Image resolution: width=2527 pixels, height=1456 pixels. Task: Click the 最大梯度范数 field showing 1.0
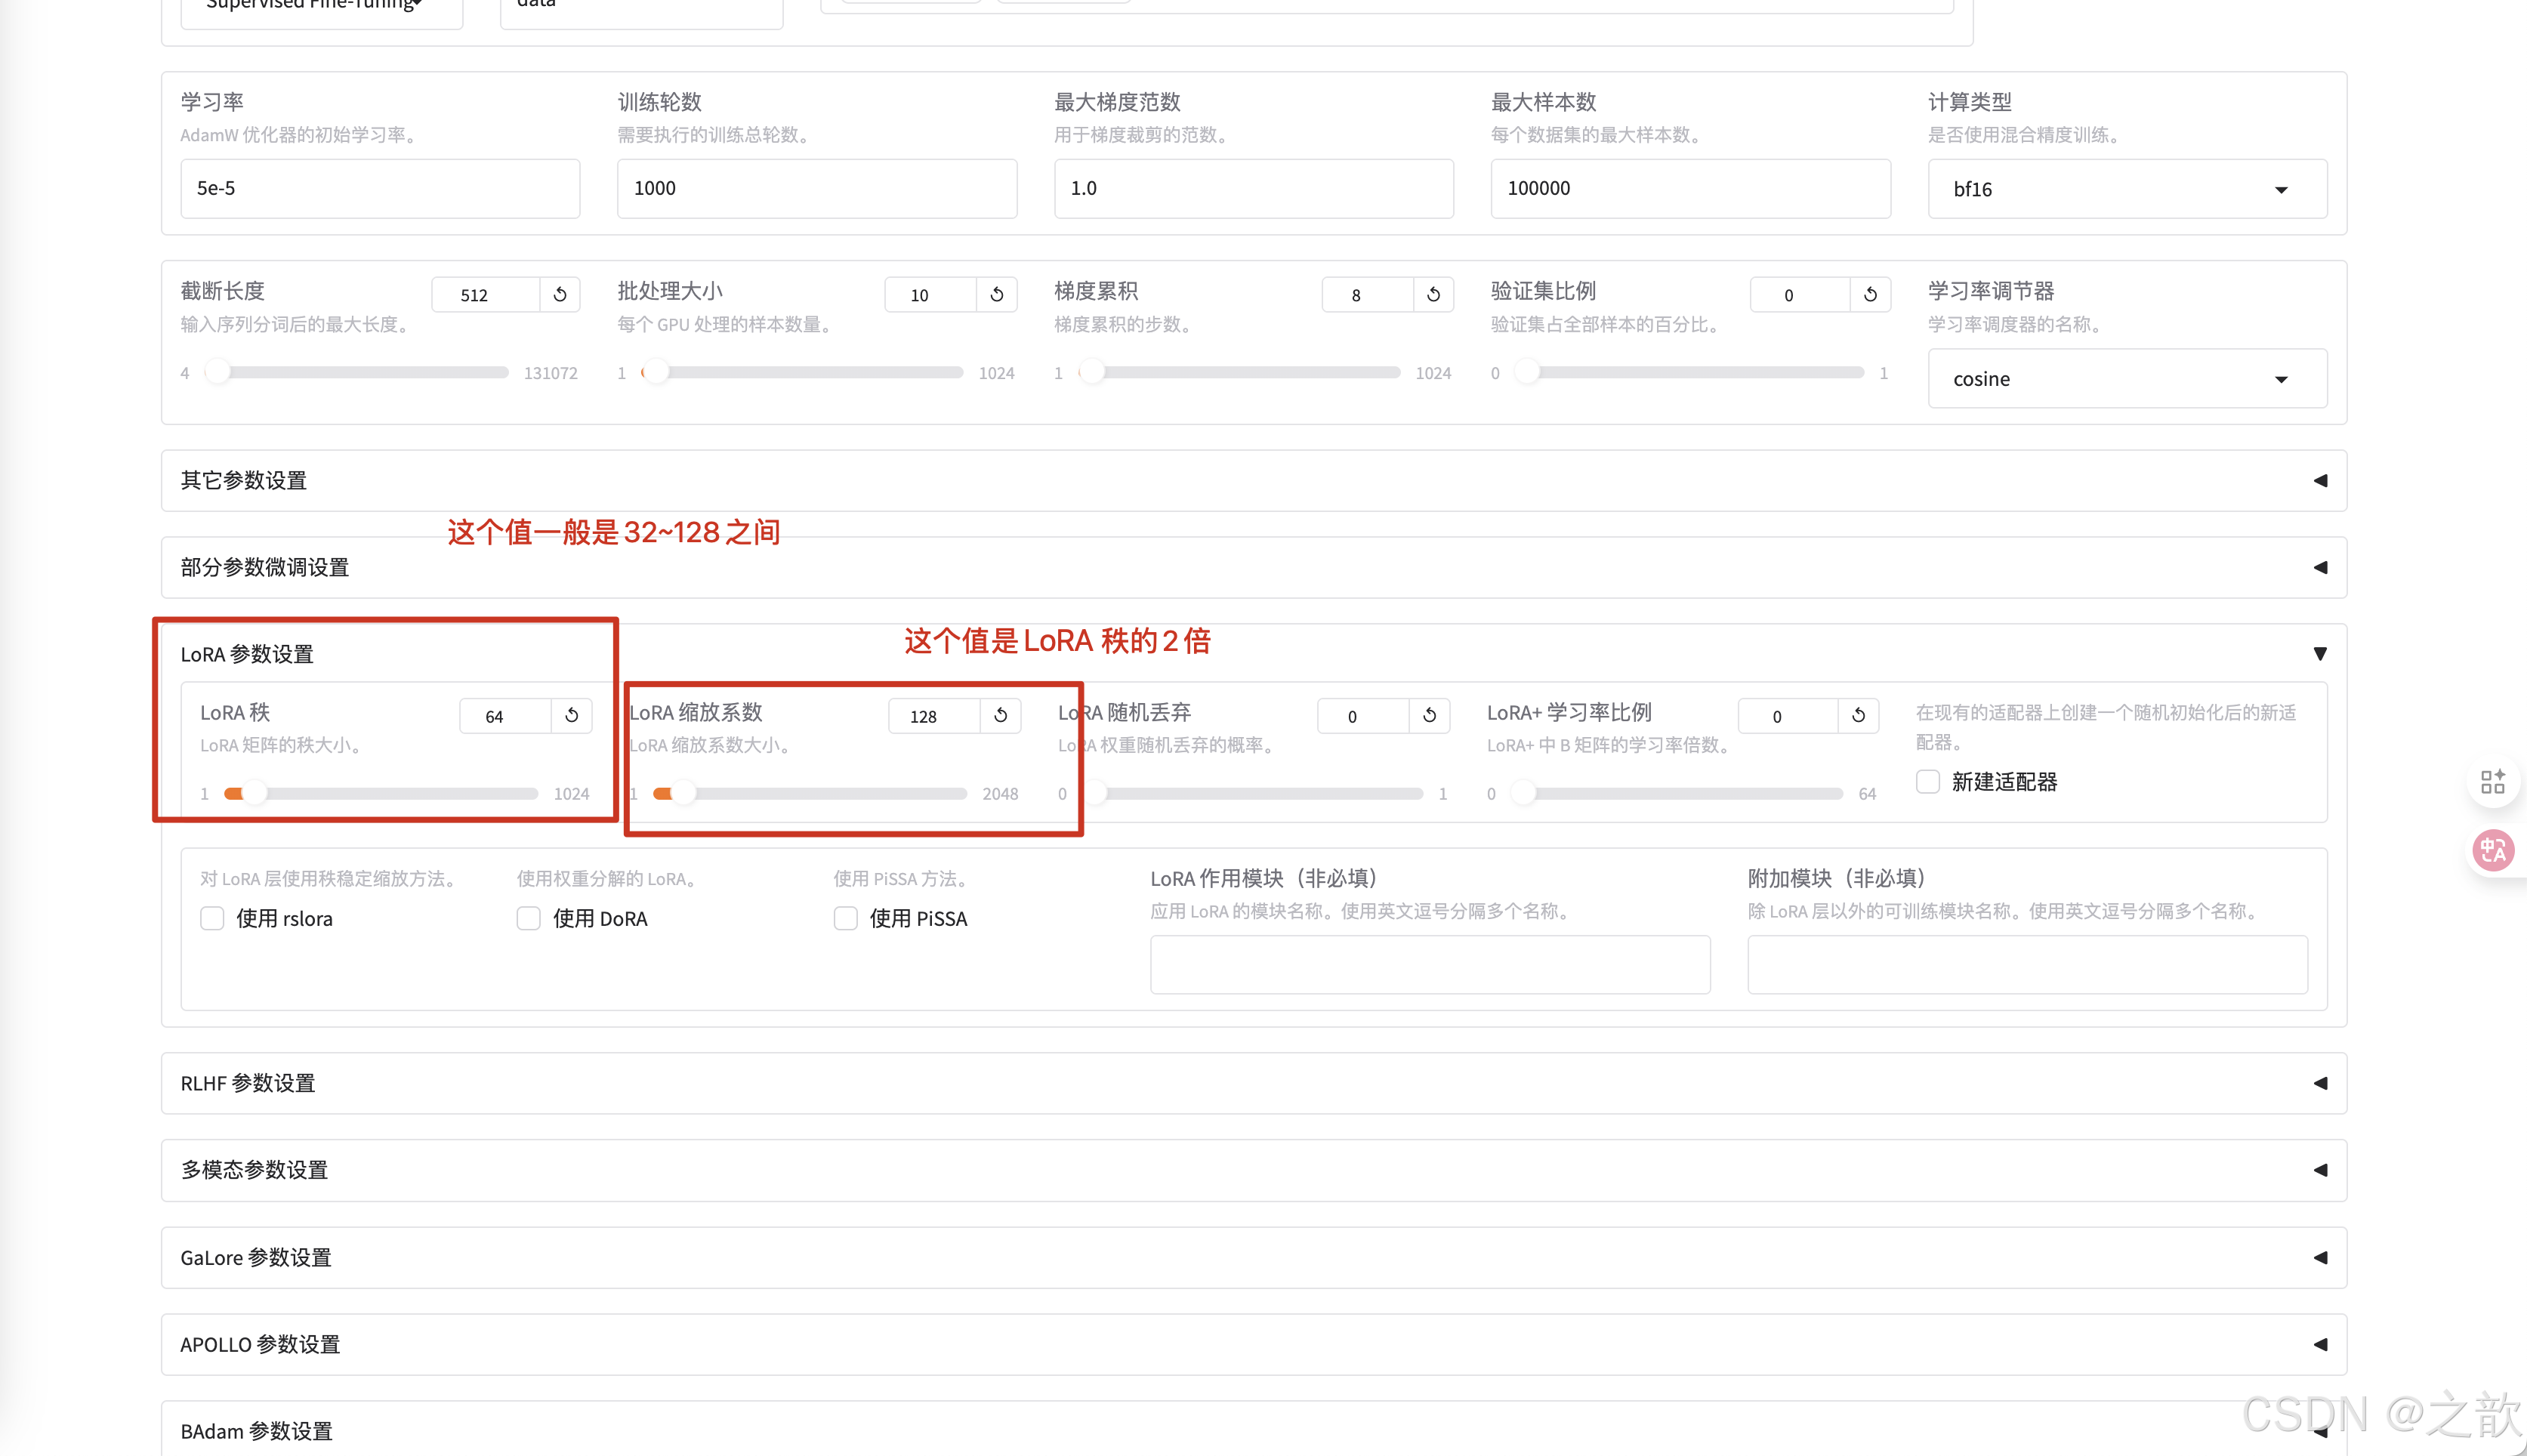point(1254,188)
